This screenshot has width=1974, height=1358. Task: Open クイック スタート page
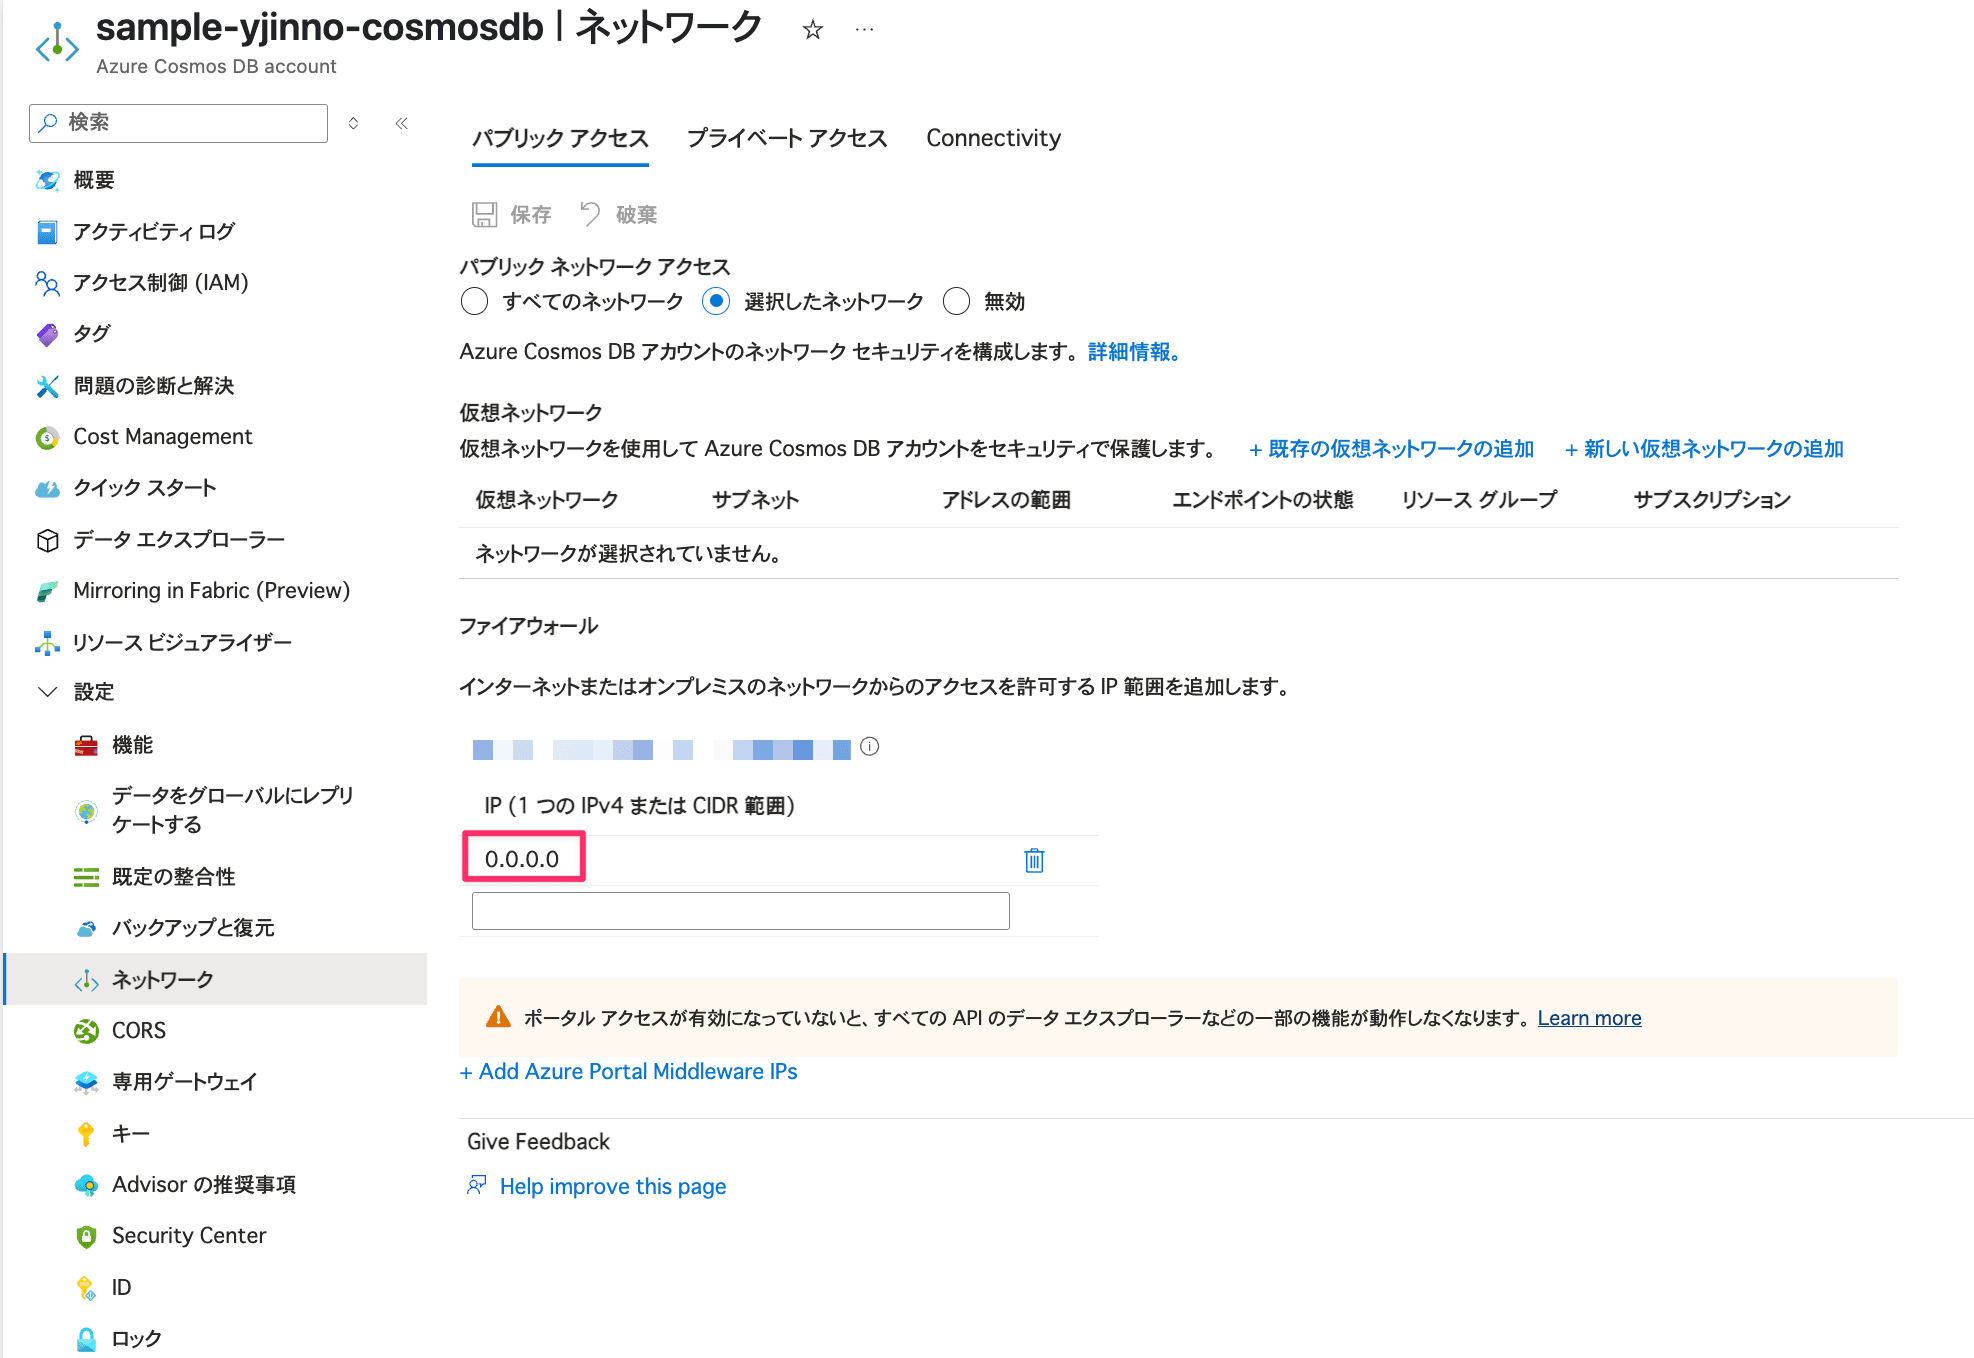(x=144, y=488)
